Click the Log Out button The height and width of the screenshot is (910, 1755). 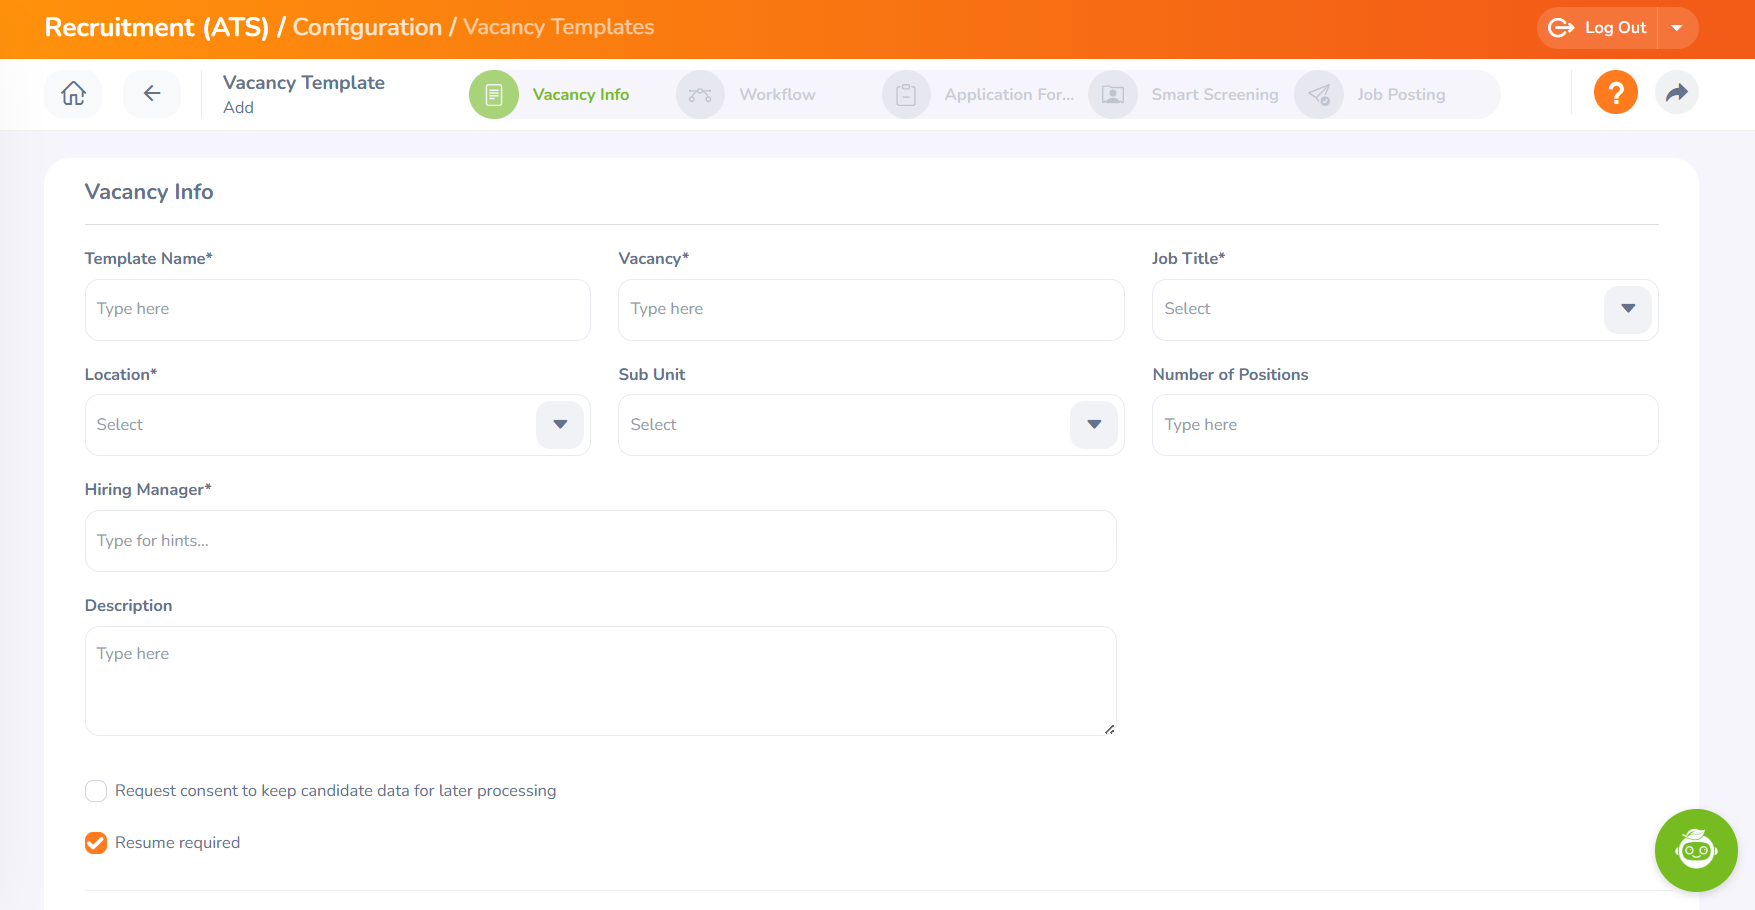click(1598, 28)
